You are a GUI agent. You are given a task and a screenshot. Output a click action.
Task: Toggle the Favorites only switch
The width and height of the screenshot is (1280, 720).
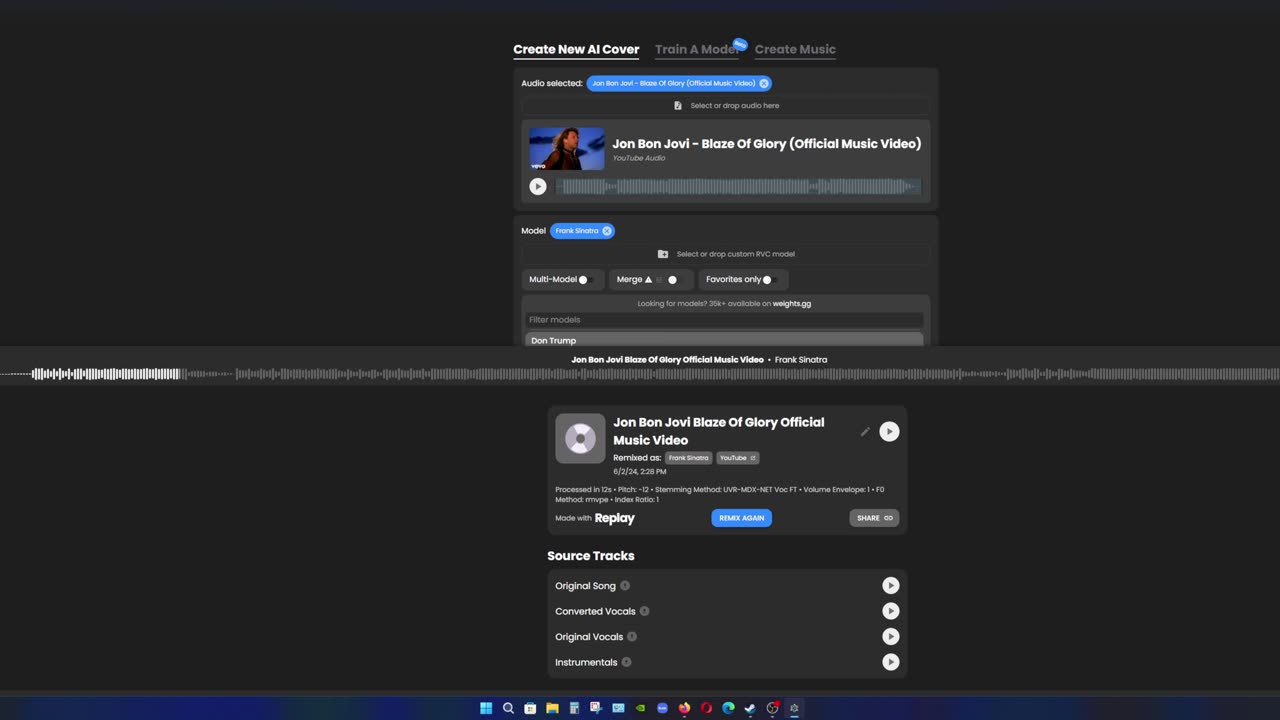770,280
